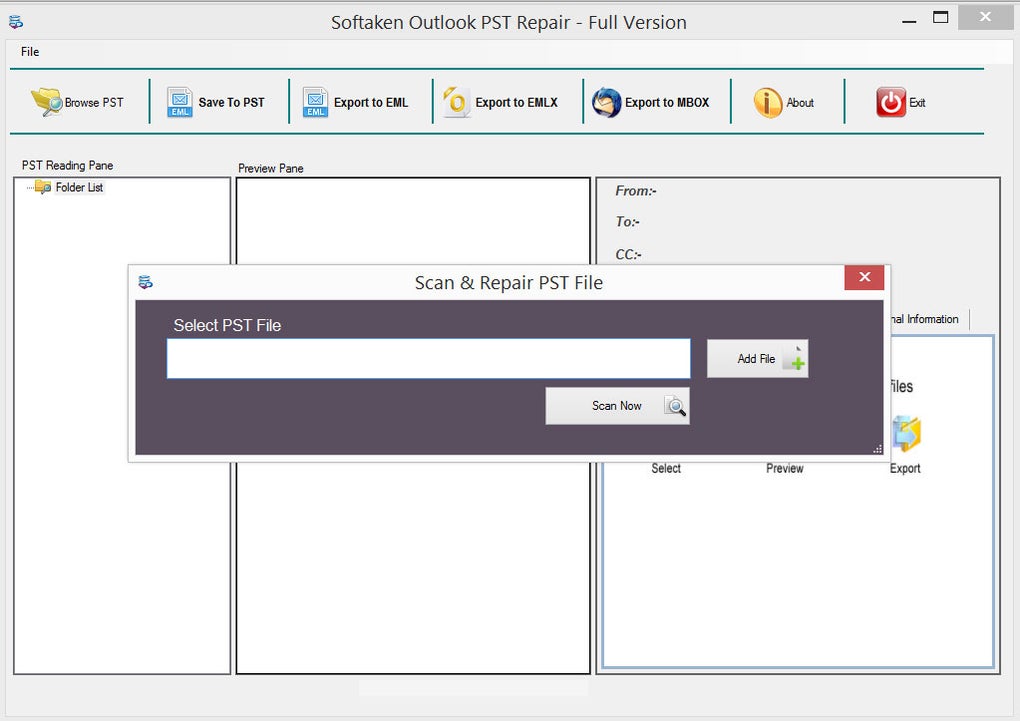Viewport: 1020px width, 721px height.
Task: Open the File menu
Action: [x=30, y=51]
